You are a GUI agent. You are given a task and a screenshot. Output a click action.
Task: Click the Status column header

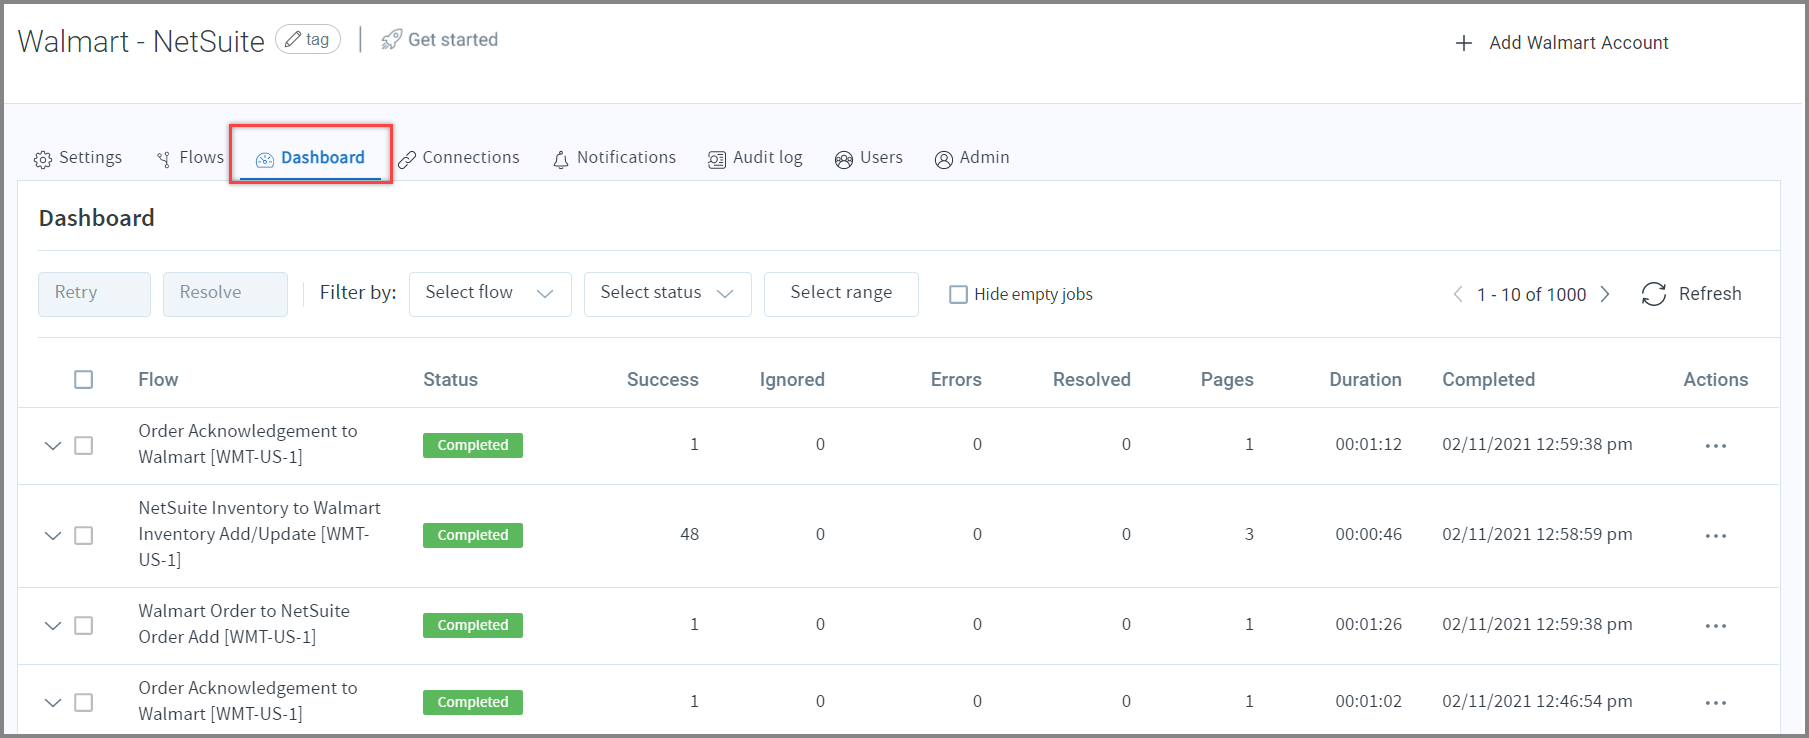tap(450, 380)
